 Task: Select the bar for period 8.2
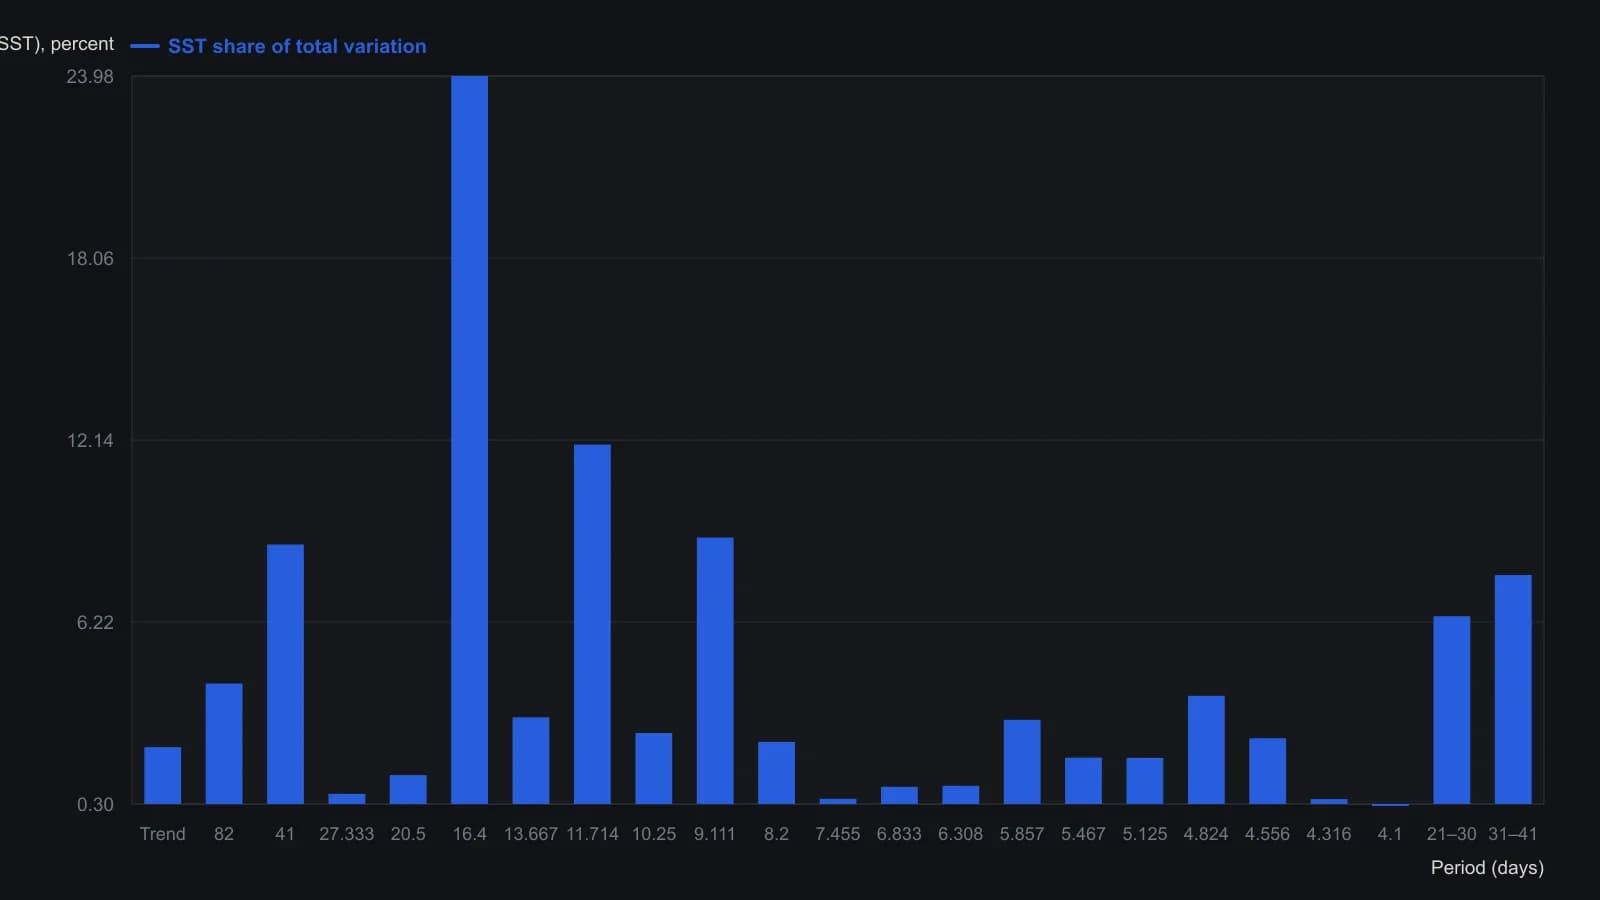776,773
